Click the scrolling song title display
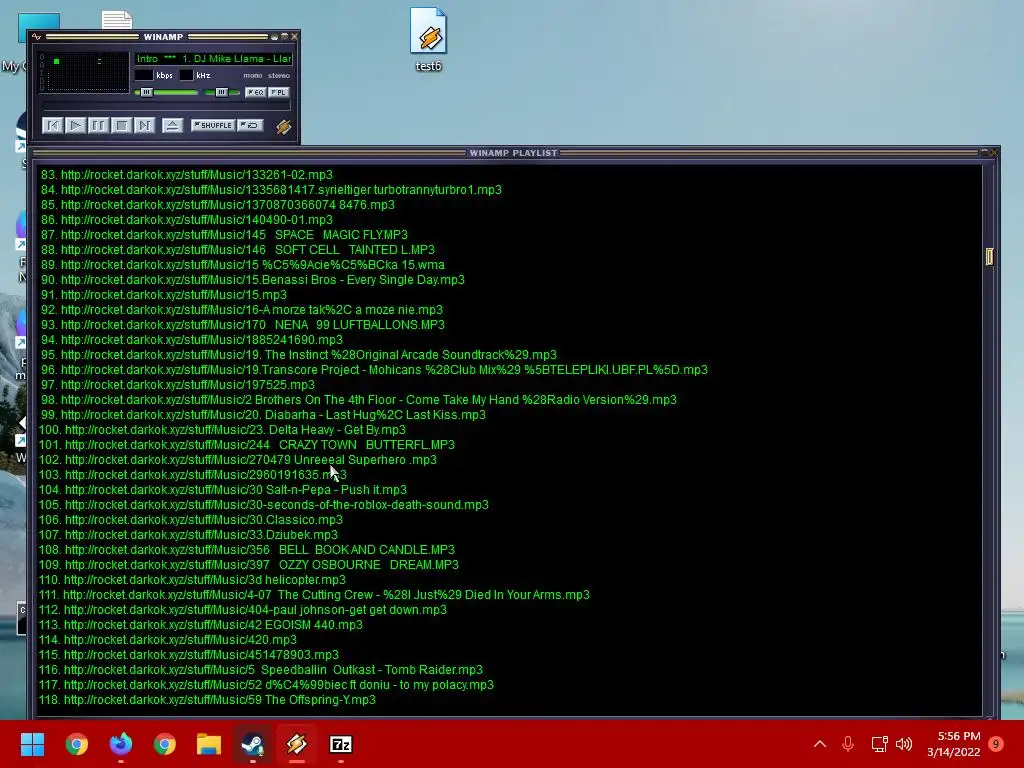Viewport: 1024px width, 768px height. [214, 59]
